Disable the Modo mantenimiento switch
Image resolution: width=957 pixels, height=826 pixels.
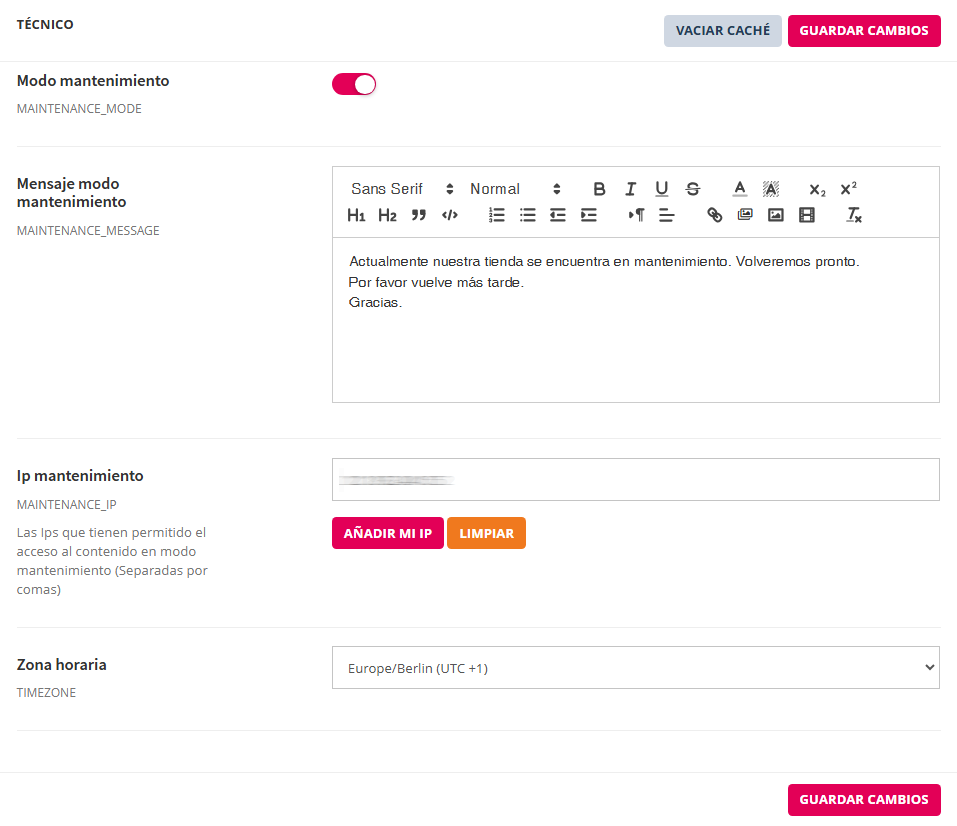click(354, 85)
